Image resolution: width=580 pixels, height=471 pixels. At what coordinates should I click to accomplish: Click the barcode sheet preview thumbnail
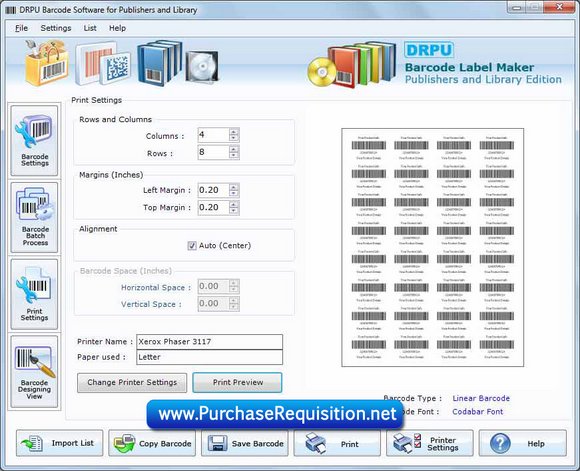[x=432, y=248]
